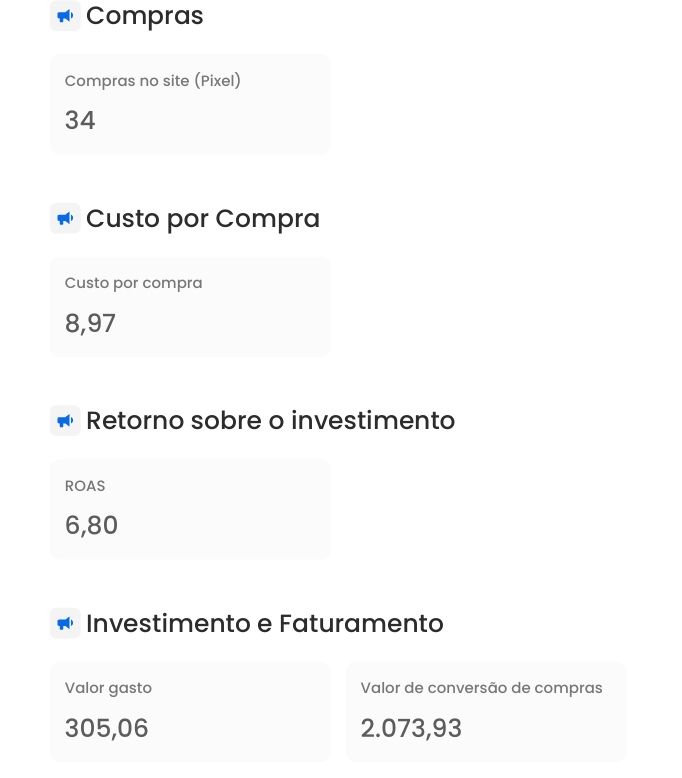Click the megaphone icon beside Retorno sobre o investimento

coord(65,421)
